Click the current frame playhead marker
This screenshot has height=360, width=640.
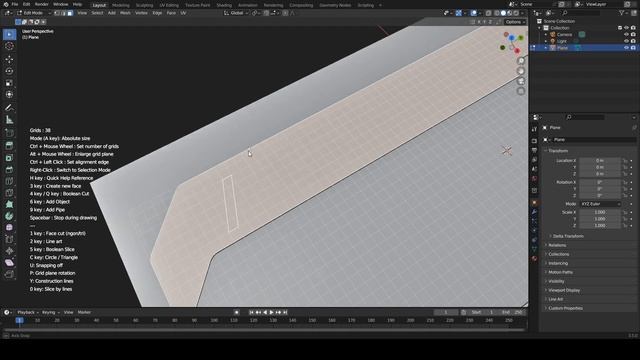point(19,320)
